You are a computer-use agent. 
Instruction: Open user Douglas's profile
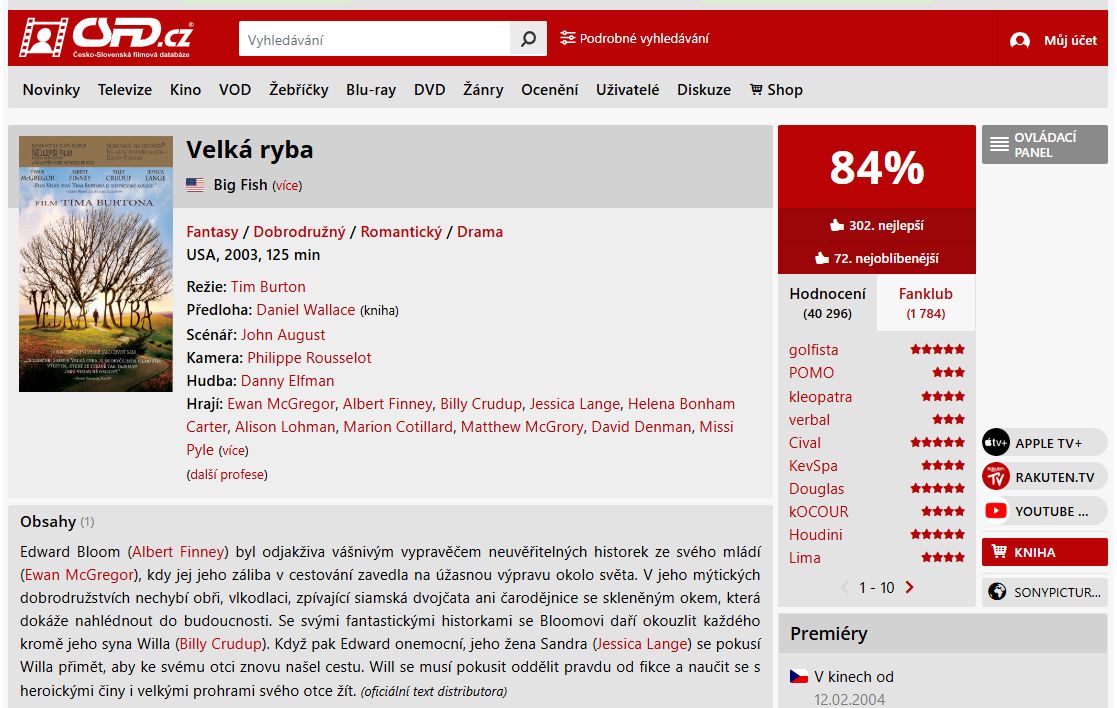point(816,489)
